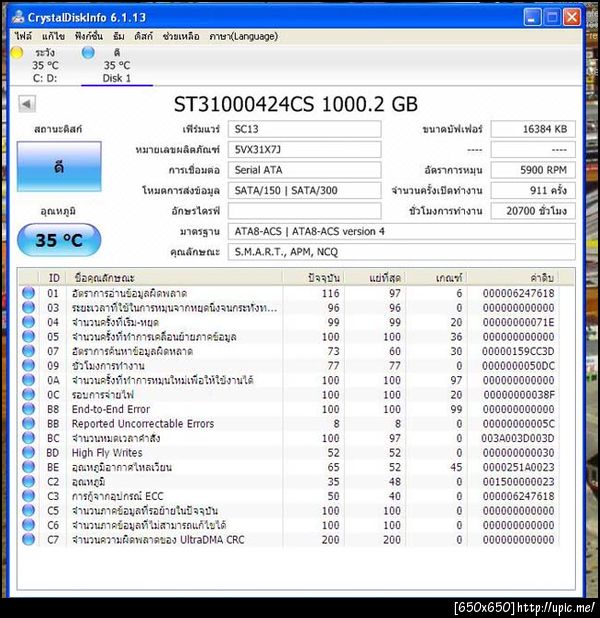Click blue status icon of Reported Uncorrectable Errors

click(x=28, y=423)
